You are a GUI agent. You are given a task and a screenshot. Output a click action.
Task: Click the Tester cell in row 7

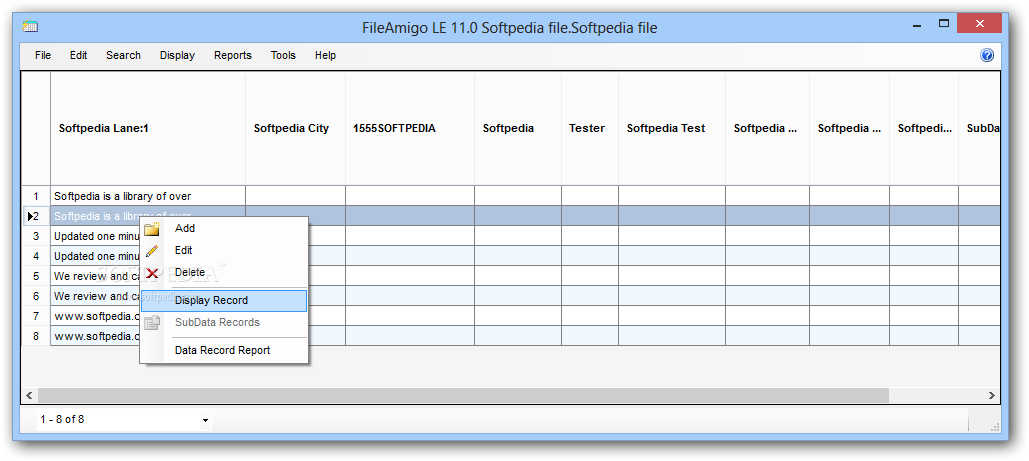[x=589, y=316]
